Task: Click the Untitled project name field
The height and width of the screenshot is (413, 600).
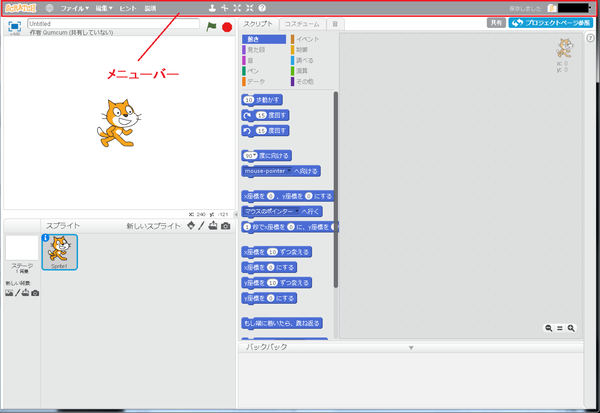Action: [x=113, y=24]
